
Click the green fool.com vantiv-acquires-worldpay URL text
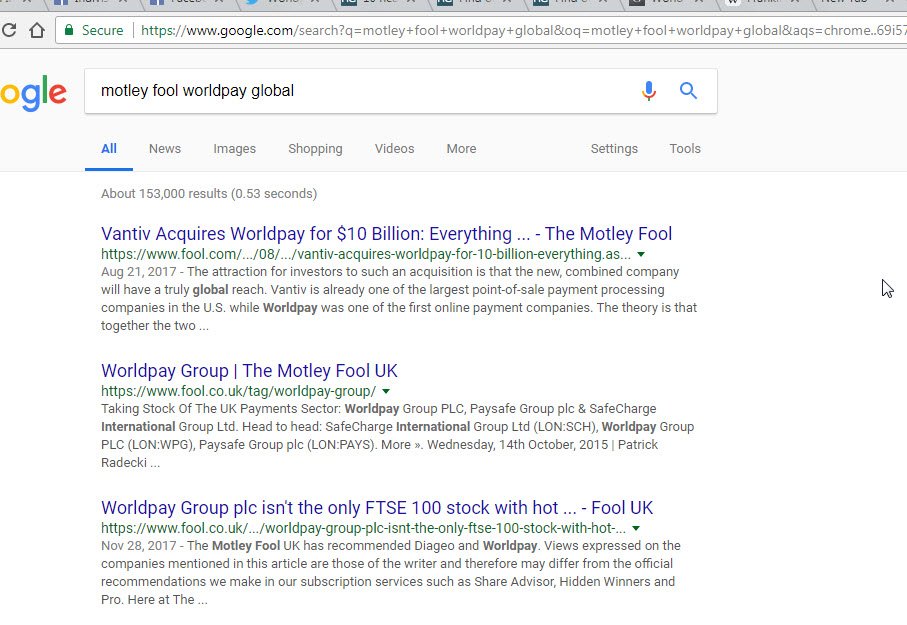366,255
